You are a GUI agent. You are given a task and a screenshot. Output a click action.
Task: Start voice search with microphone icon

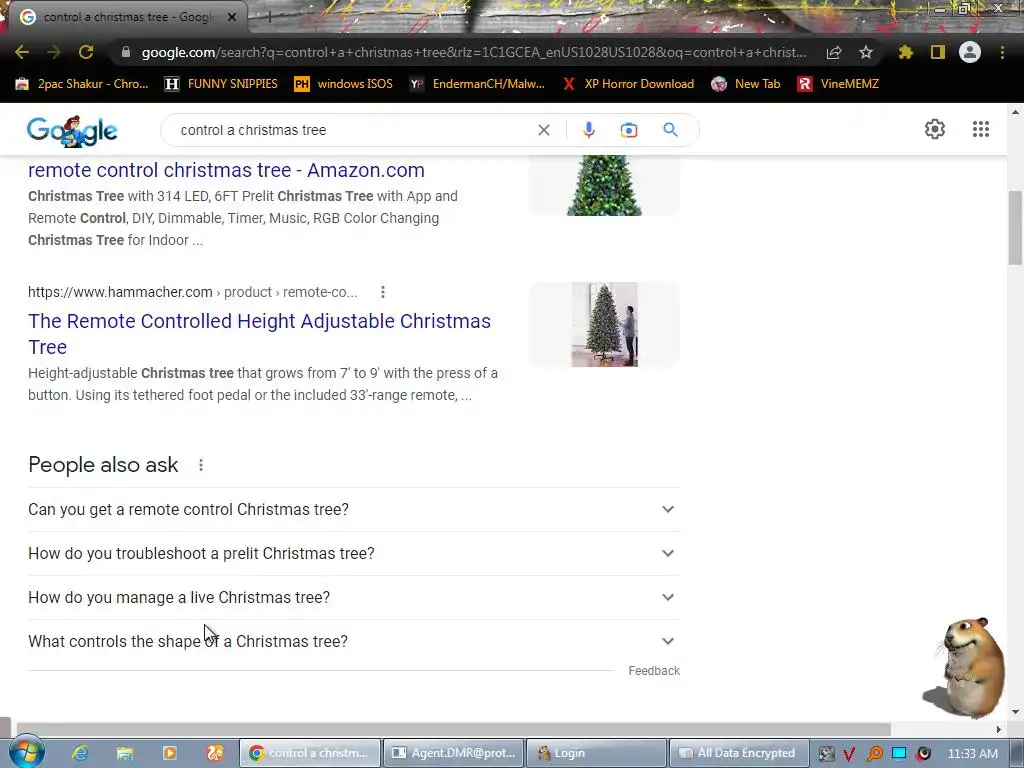(588, 130)
